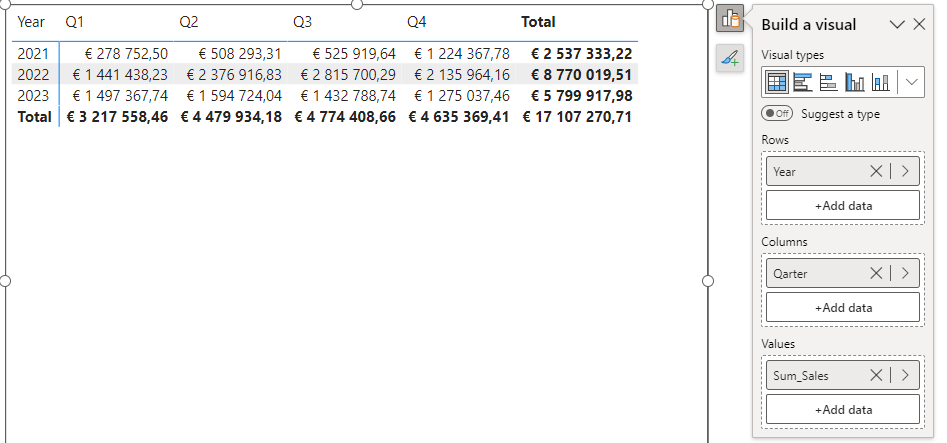Select the 2021 row header
Screen dimensions: 947x443
click(x=33, y=54)
